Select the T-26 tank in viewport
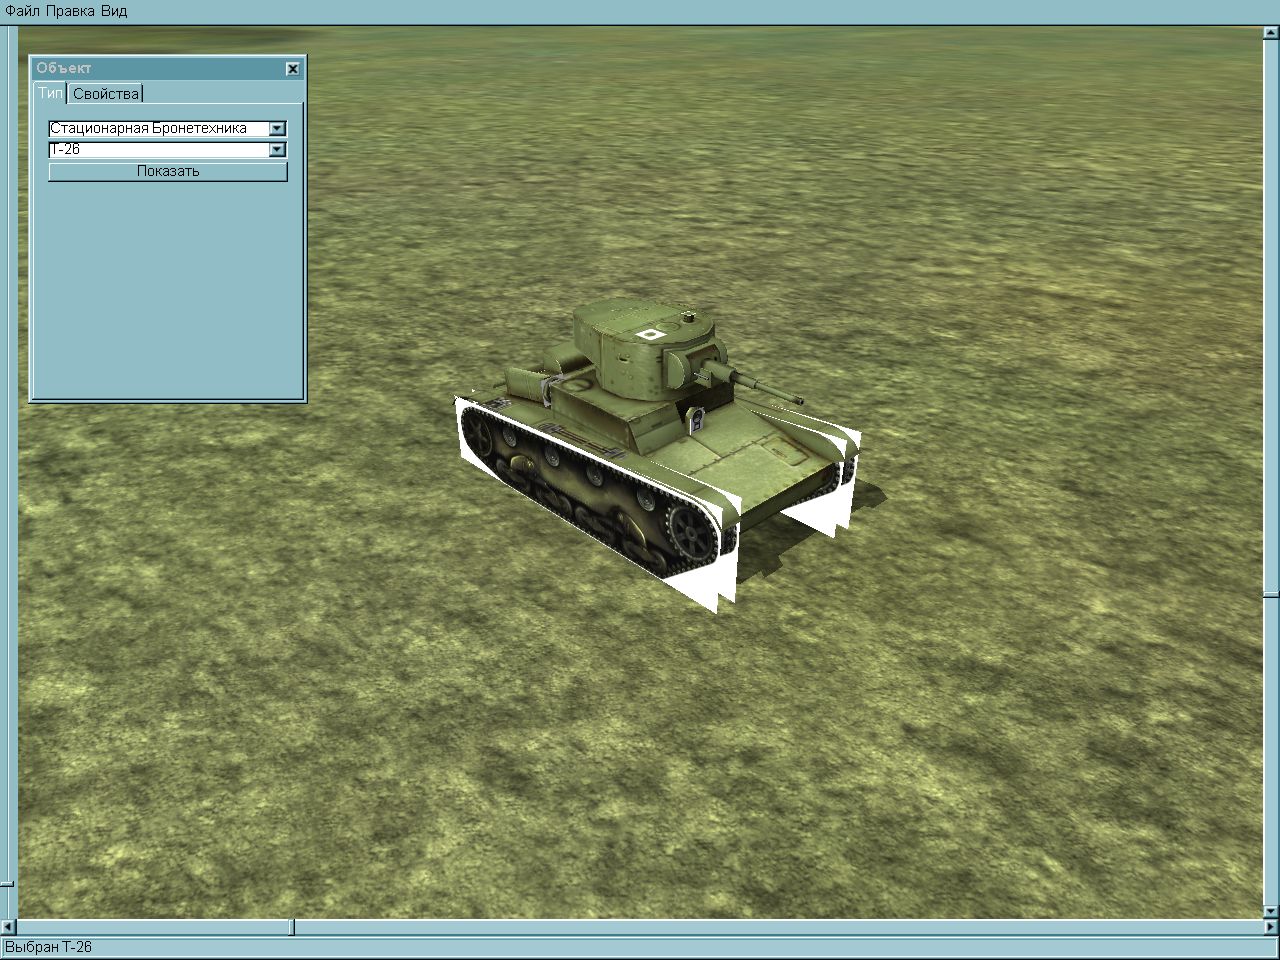 click(x=657, y=450)
